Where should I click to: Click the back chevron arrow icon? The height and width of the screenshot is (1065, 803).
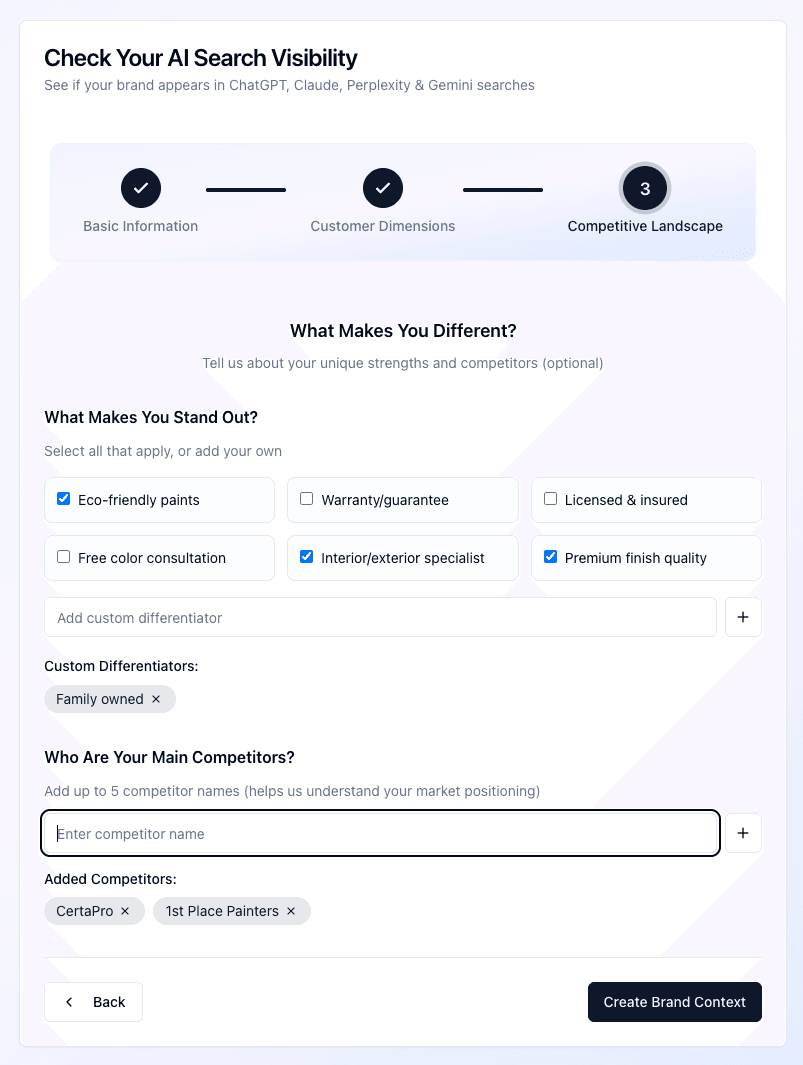tap(68, 1001)
